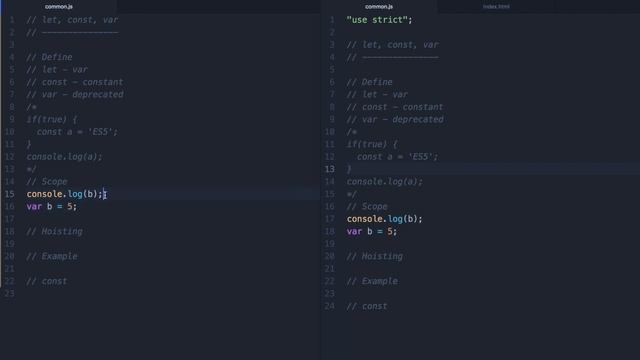Click console.log(a); in right pane

tap(384, 182)
